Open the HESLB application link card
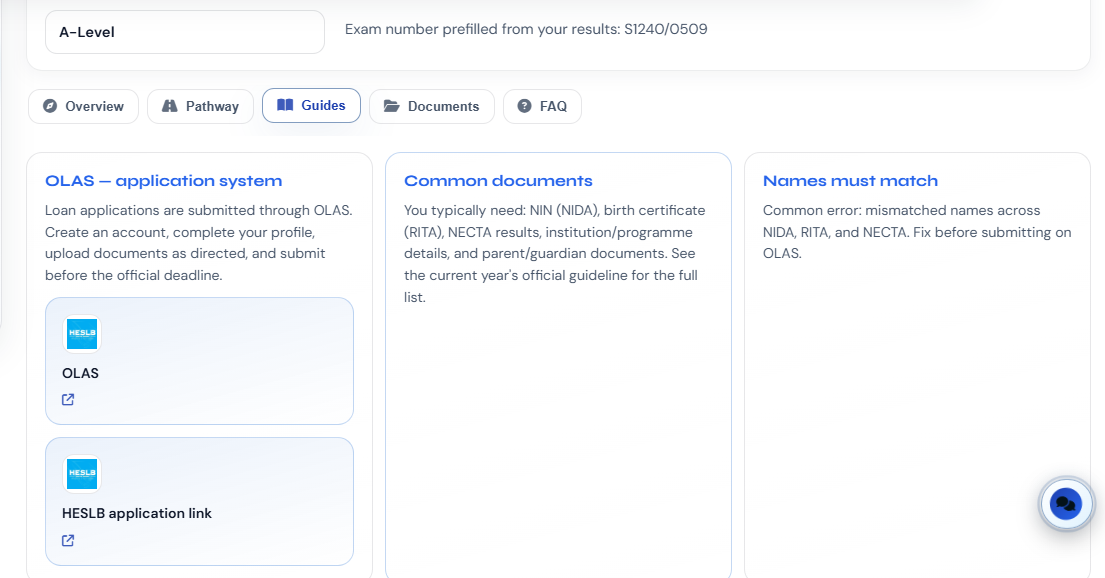This screenshot has width=1105, height=578. pyautogui.click(x=199, y=502)
